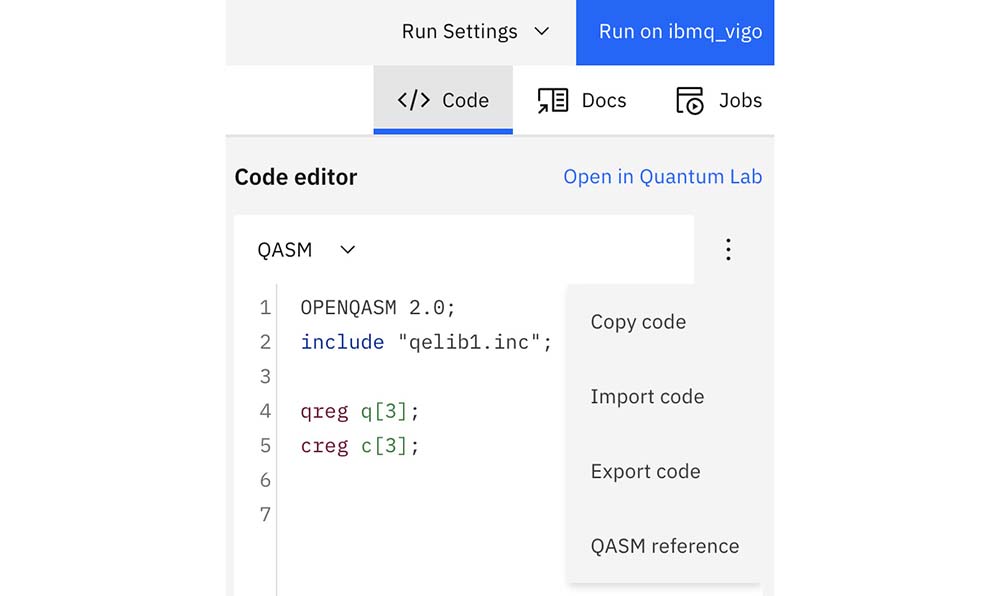1000x596 pixels.
Task: Switch to the Code tab
Action: click(x=443, y=100)
